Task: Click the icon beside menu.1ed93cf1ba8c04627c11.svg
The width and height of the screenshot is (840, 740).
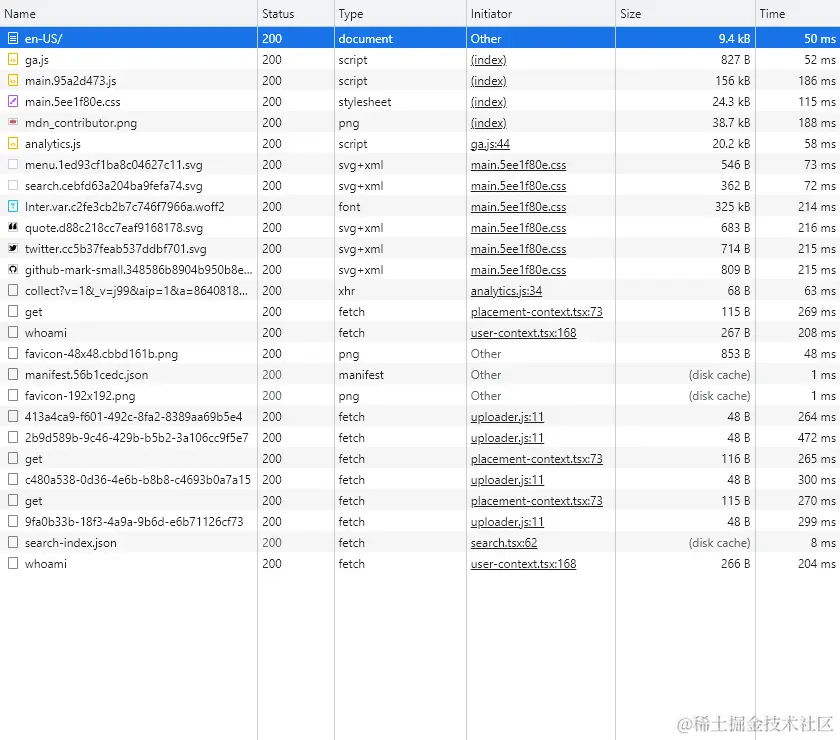Action: tap(13, 164)
